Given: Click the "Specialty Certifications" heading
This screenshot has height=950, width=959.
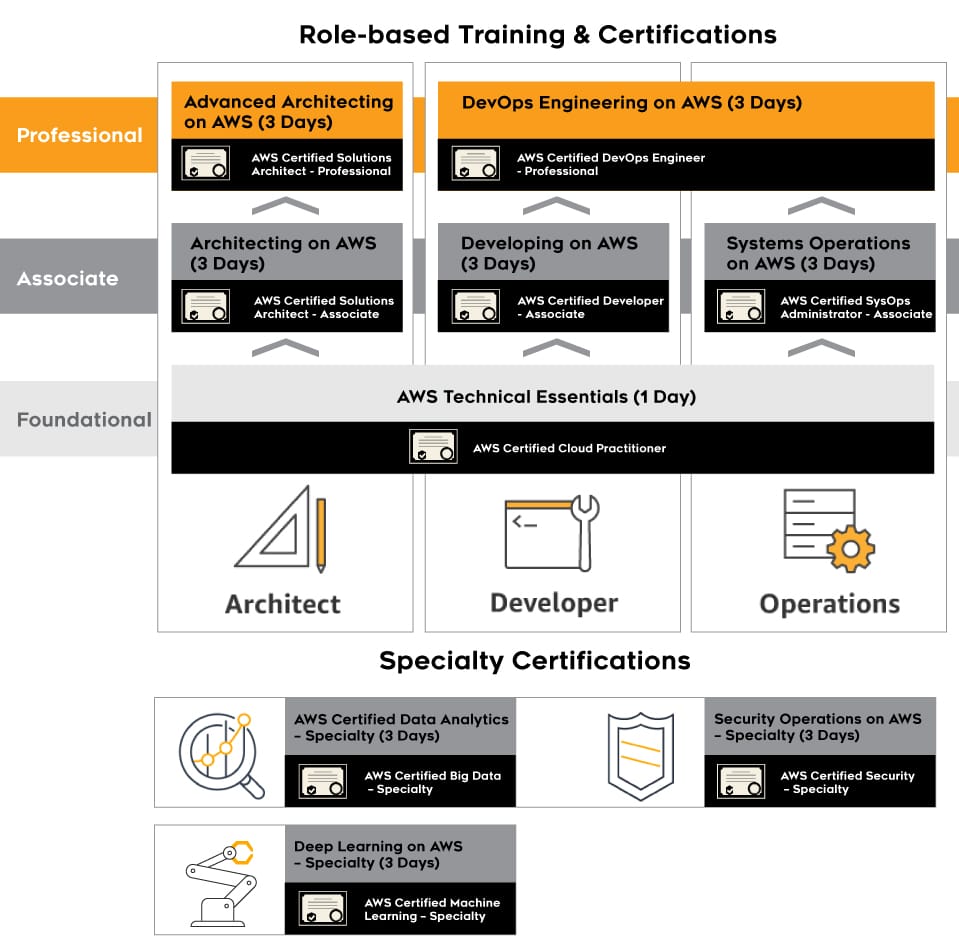Looking at the screenshot, I should tap(535, 661).
